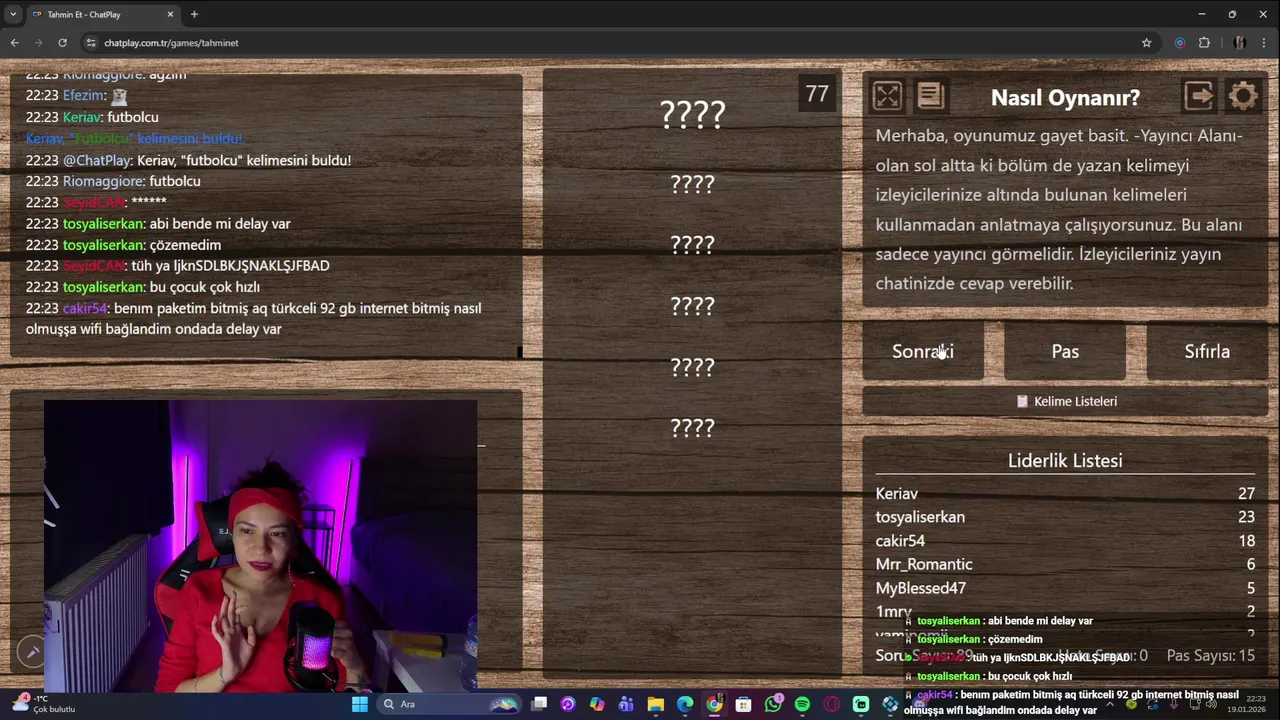The height and width of the screenshot is (720, 1280).
Task: Click the exit arrow icon beside settings
Action: [x=1199, y=96]
